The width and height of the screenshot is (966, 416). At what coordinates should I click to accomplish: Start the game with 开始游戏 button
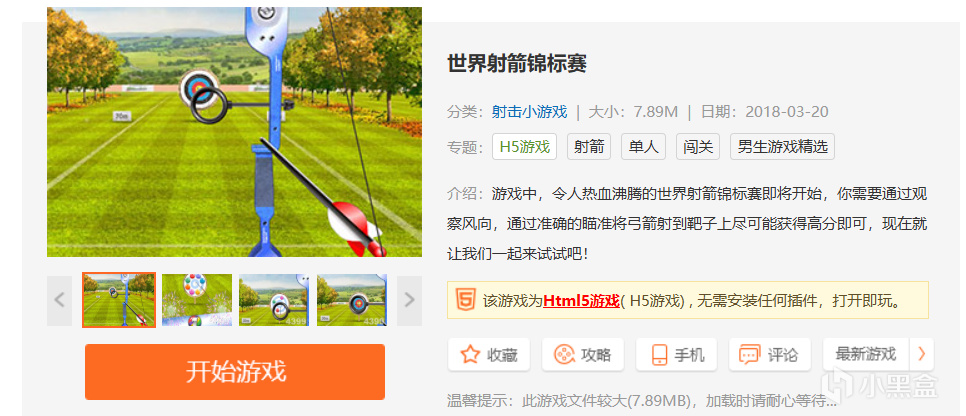pyautogui.click(x=235, y=372)
